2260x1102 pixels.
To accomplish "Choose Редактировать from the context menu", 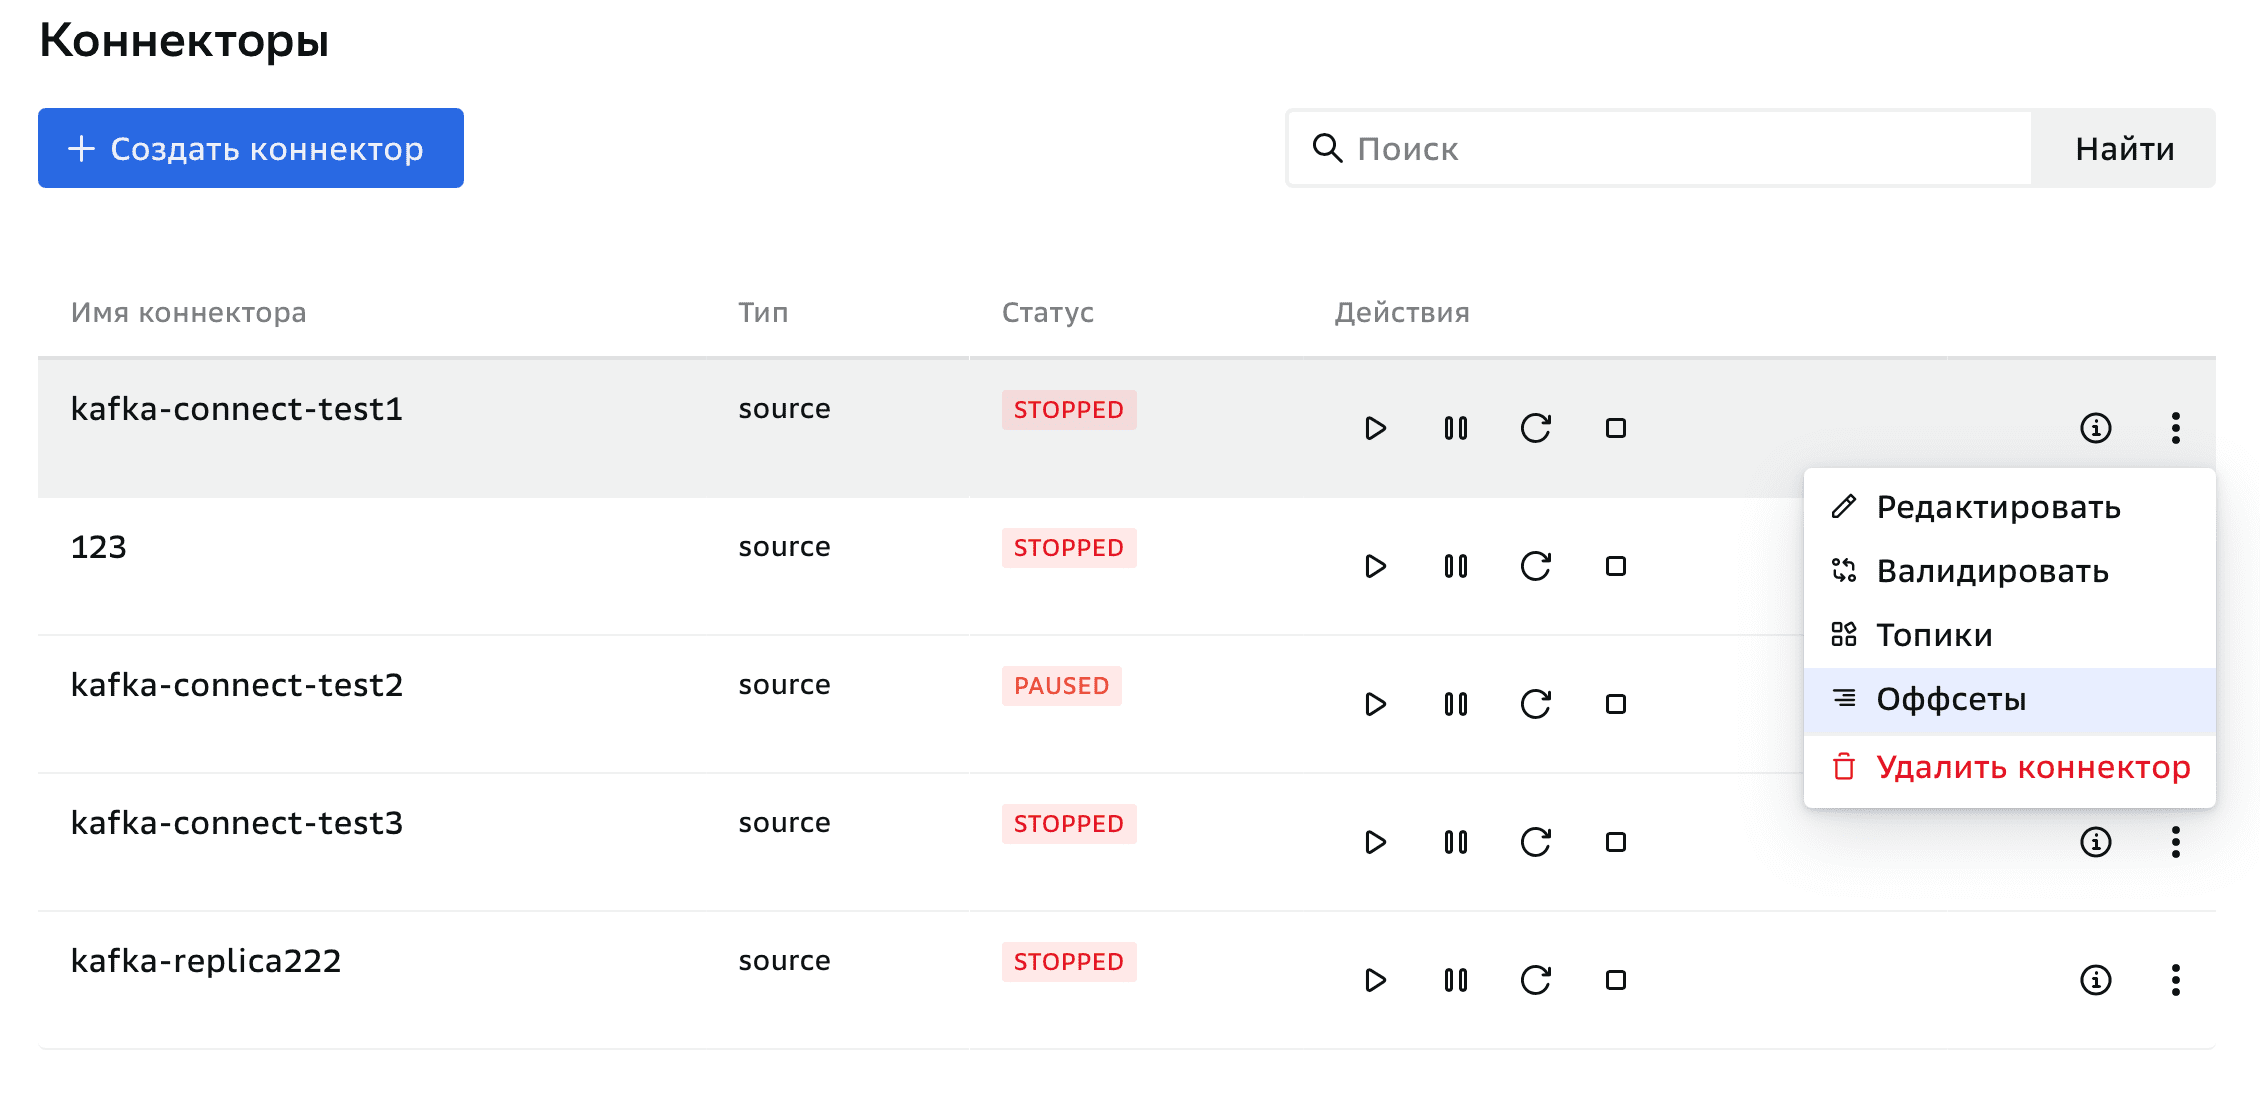I will point(1997,508).
